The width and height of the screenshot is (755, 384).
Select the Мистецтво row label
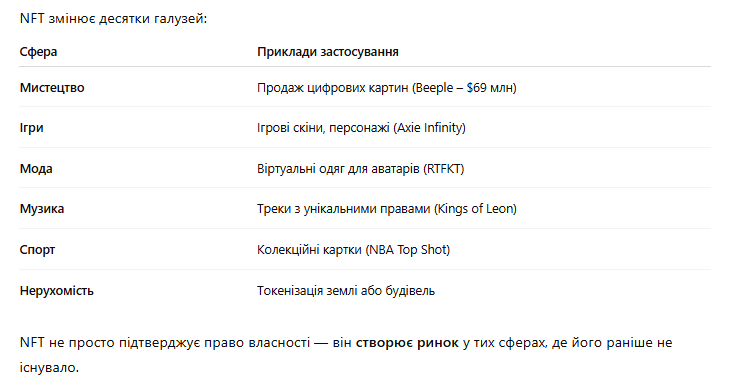point(52,88)
